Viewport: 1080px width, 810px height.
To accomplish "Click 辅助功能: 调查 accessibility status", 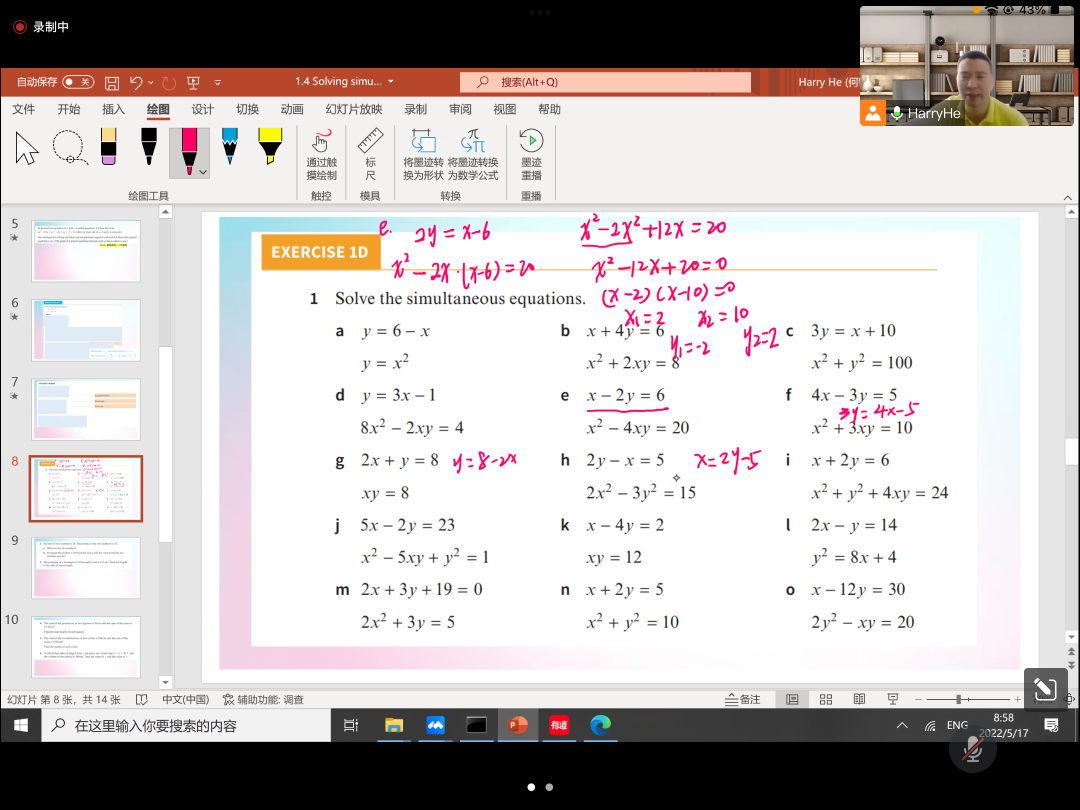I will point(263,700).
